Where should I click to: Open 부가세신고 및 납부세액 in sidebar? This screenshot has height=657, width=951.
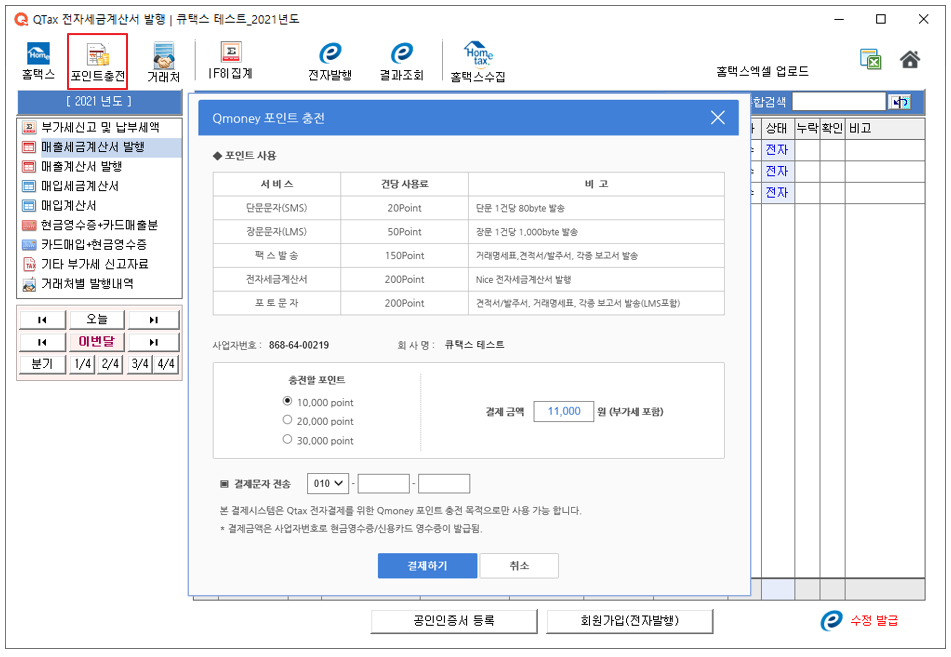pyautogui.click(x=99, y=127)
